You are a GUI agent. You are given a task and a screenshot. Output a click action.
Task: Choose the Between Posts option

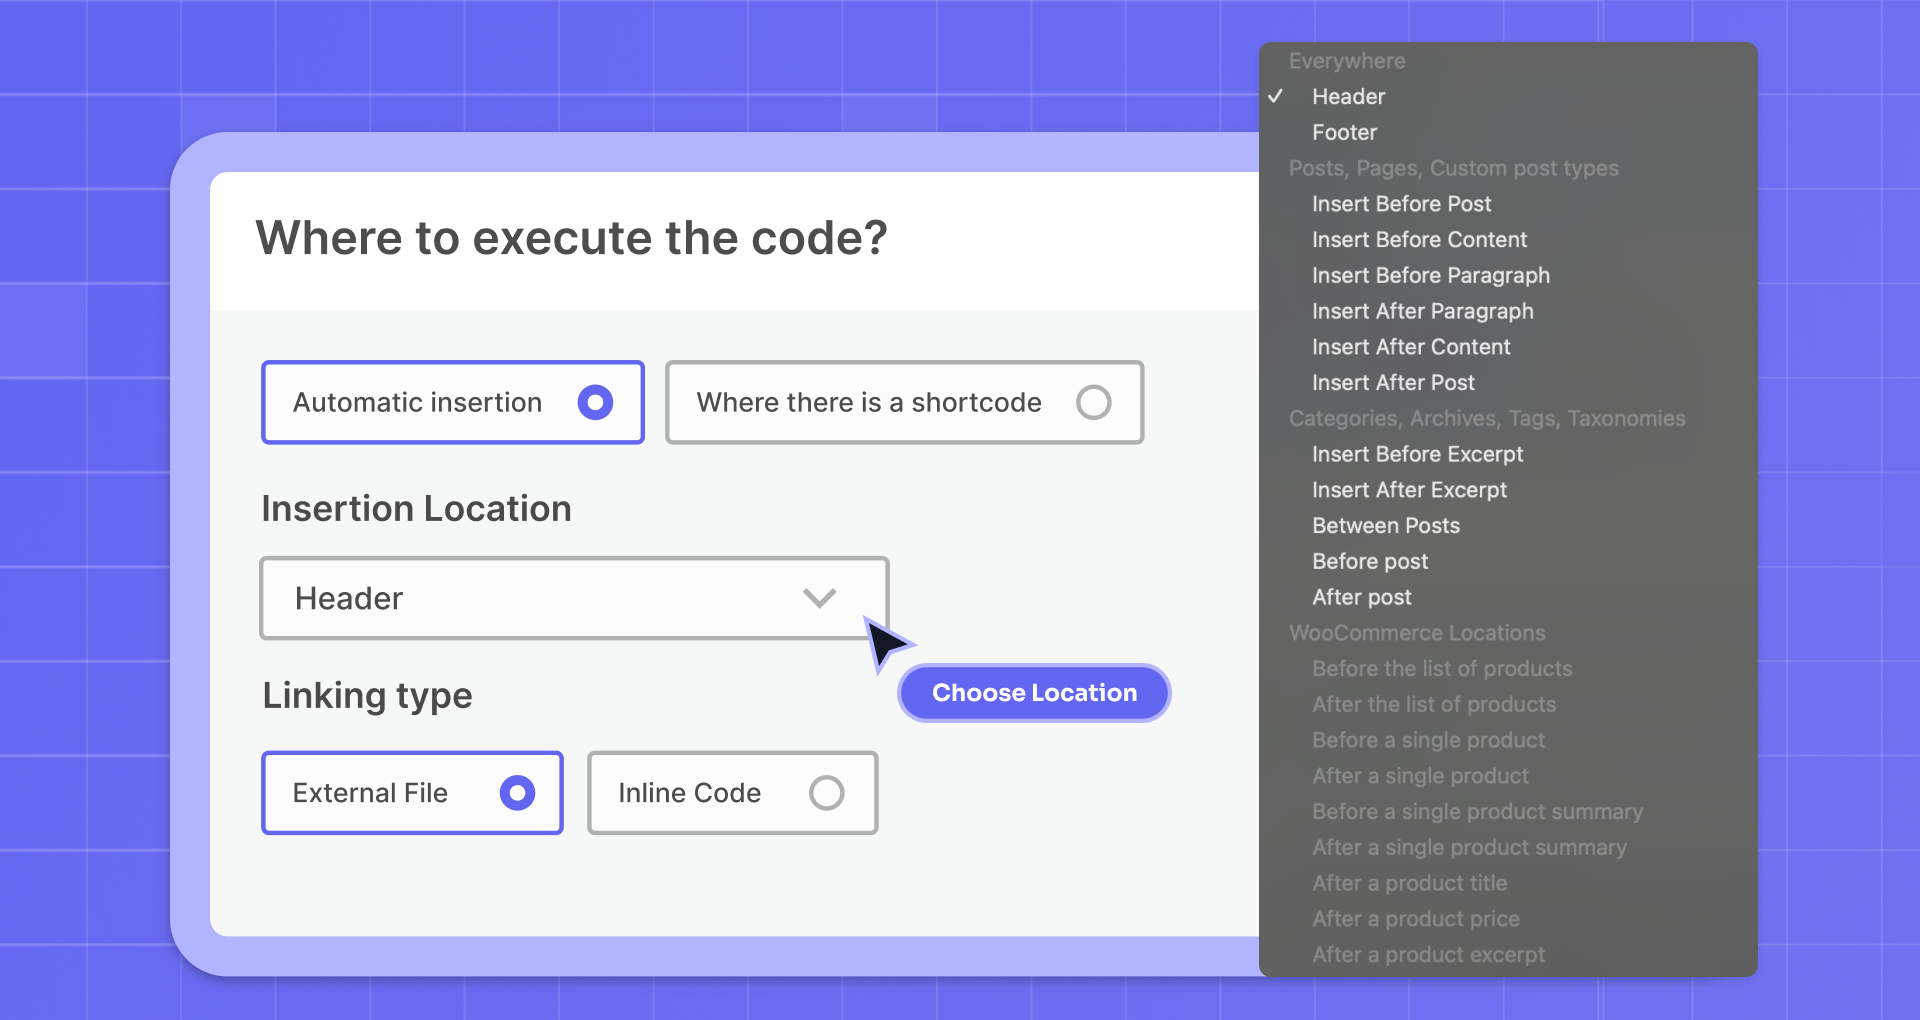pyautogui.click(x=1385, y=526)
